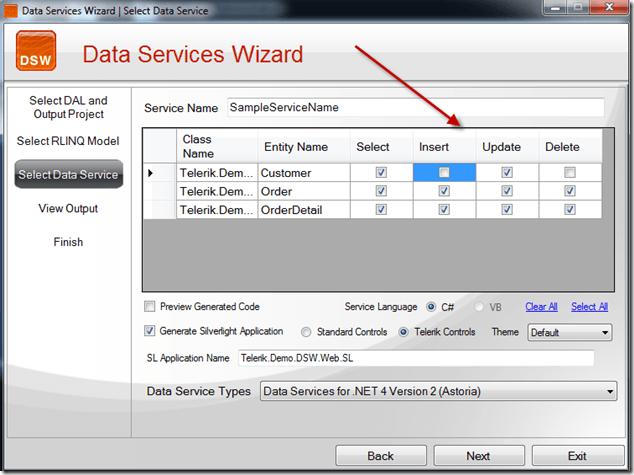
Task: Click the Next button
Action: point(479,456)
